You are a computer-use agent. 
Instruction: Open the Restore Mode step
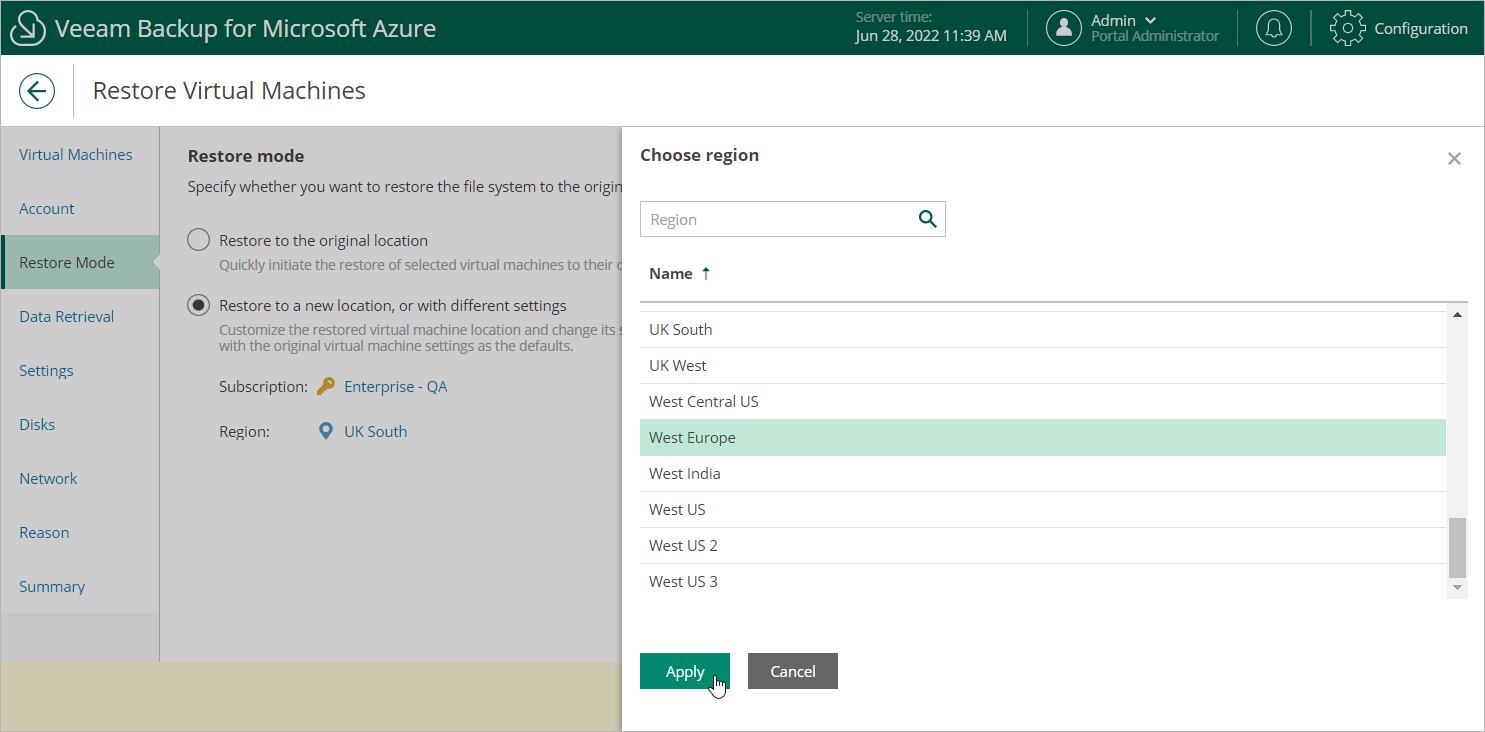pos(80,262)
